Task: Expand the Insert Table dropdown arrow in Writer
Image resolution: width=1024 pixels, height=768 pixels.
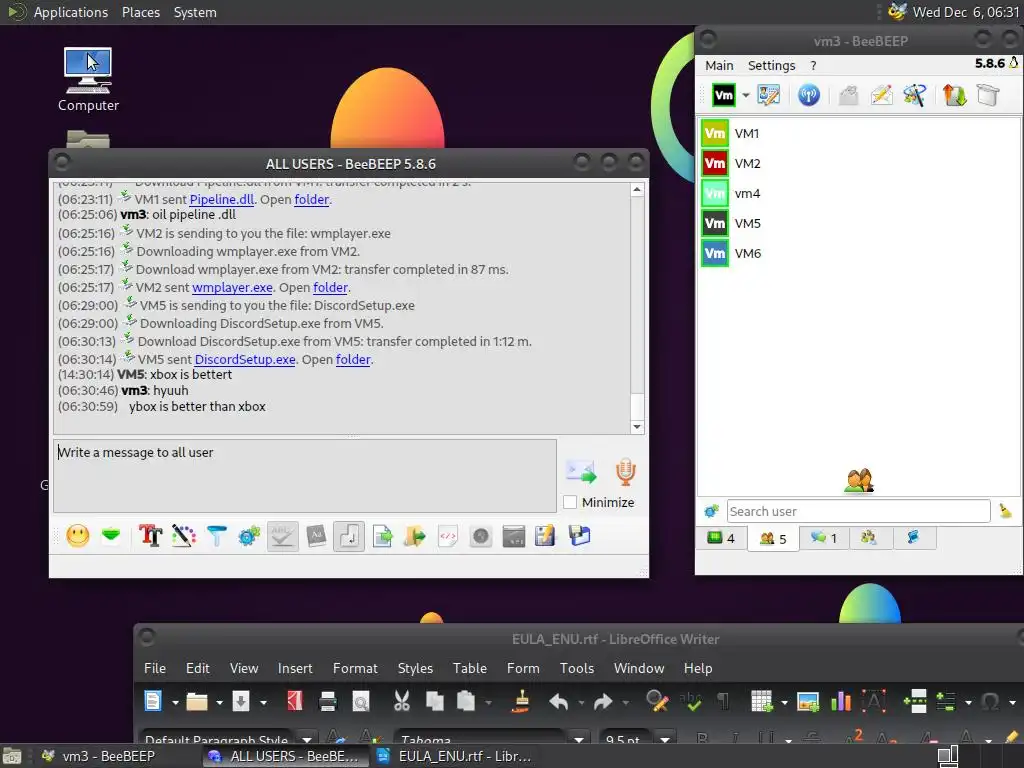Action: pyautogui.click(x=784, y=703)
